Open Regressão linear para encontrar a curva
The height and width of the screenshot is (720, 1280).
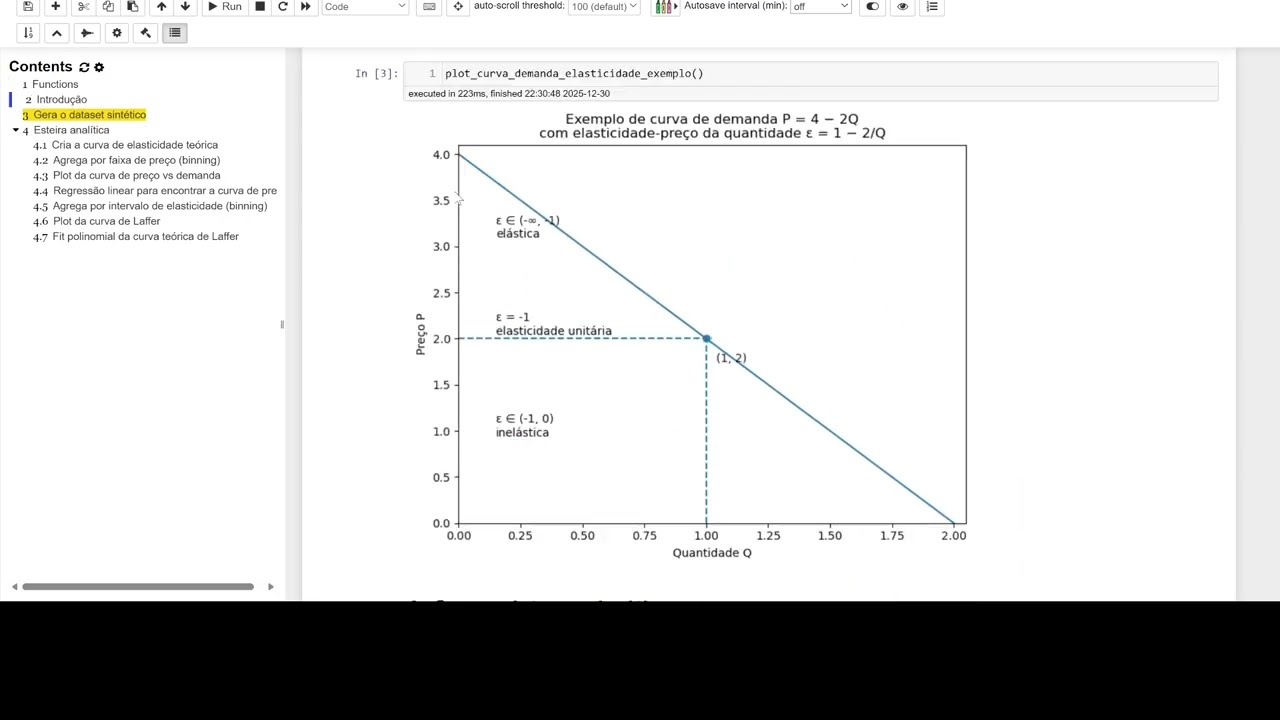(165, 190)
